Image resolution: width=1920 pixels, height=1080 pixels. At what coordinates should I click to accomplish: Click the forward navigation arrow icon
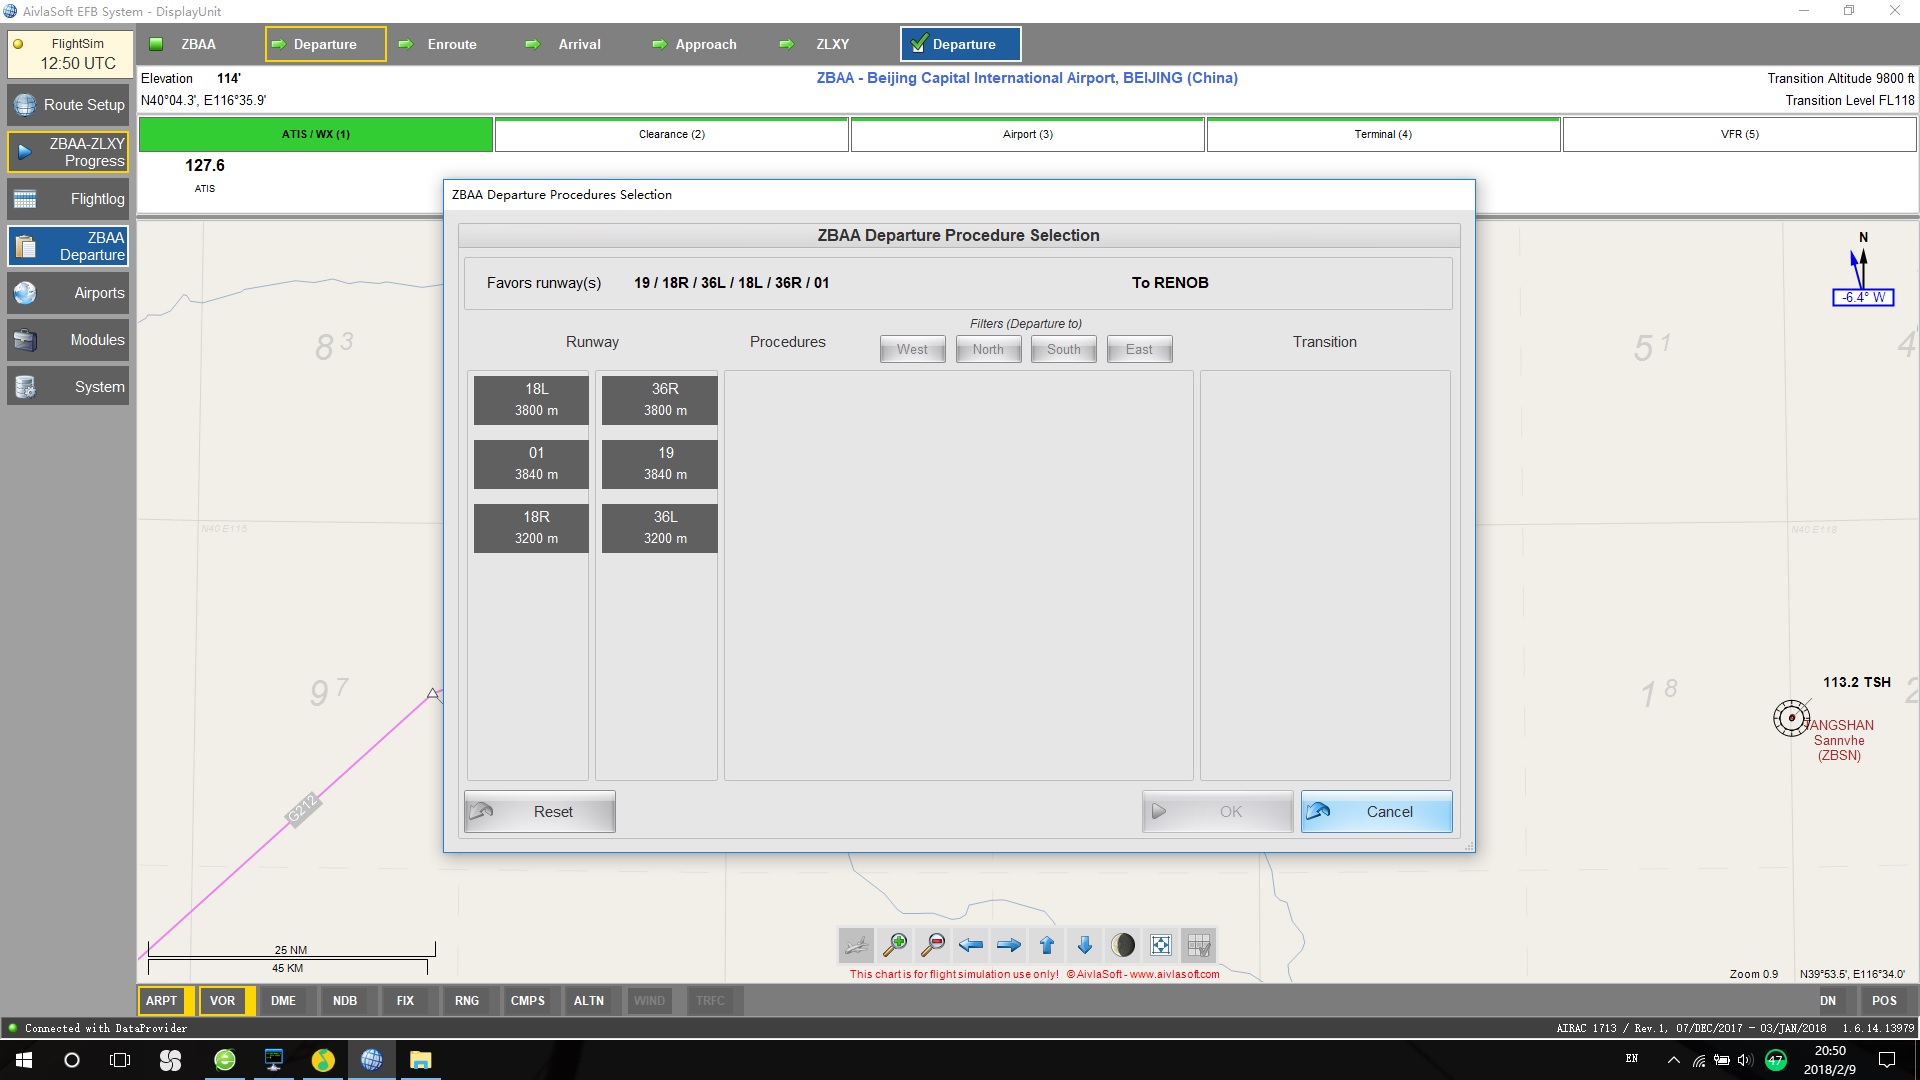1007,944
